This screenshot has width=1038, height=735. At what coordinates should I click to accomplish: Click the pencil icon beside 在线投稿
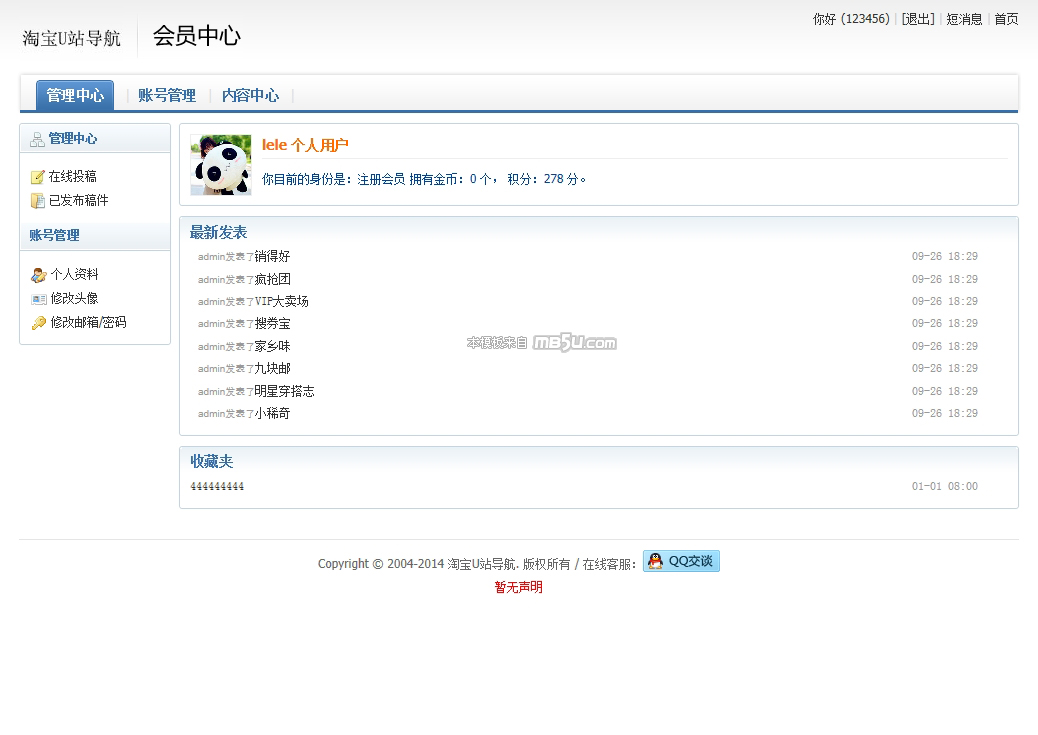click(38, 177)
